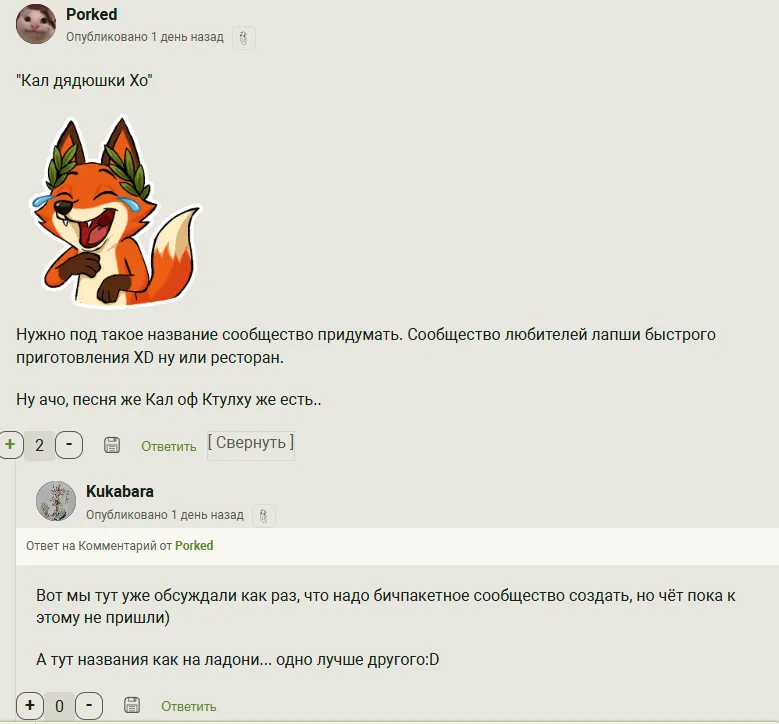The height and width of the screenshot is (724, 779).
Task: Downvote Kukabara's reply with minus button
Action: [x=89, y=706]
